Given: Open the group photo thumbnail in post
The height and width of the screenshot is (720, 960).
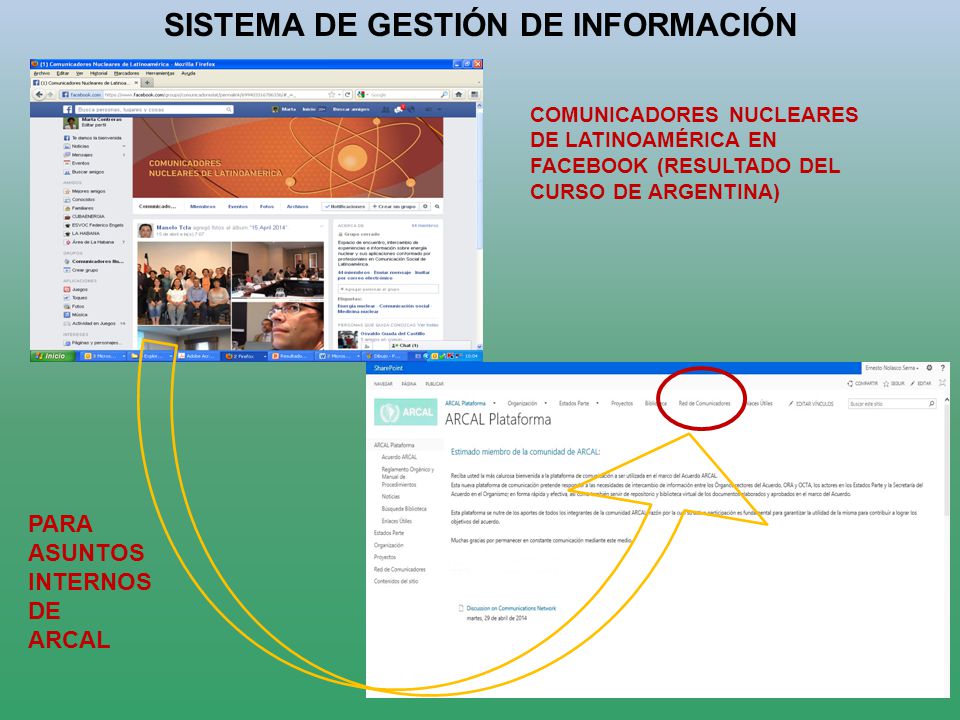Looking at the screenshot, I should coord(184,283).
